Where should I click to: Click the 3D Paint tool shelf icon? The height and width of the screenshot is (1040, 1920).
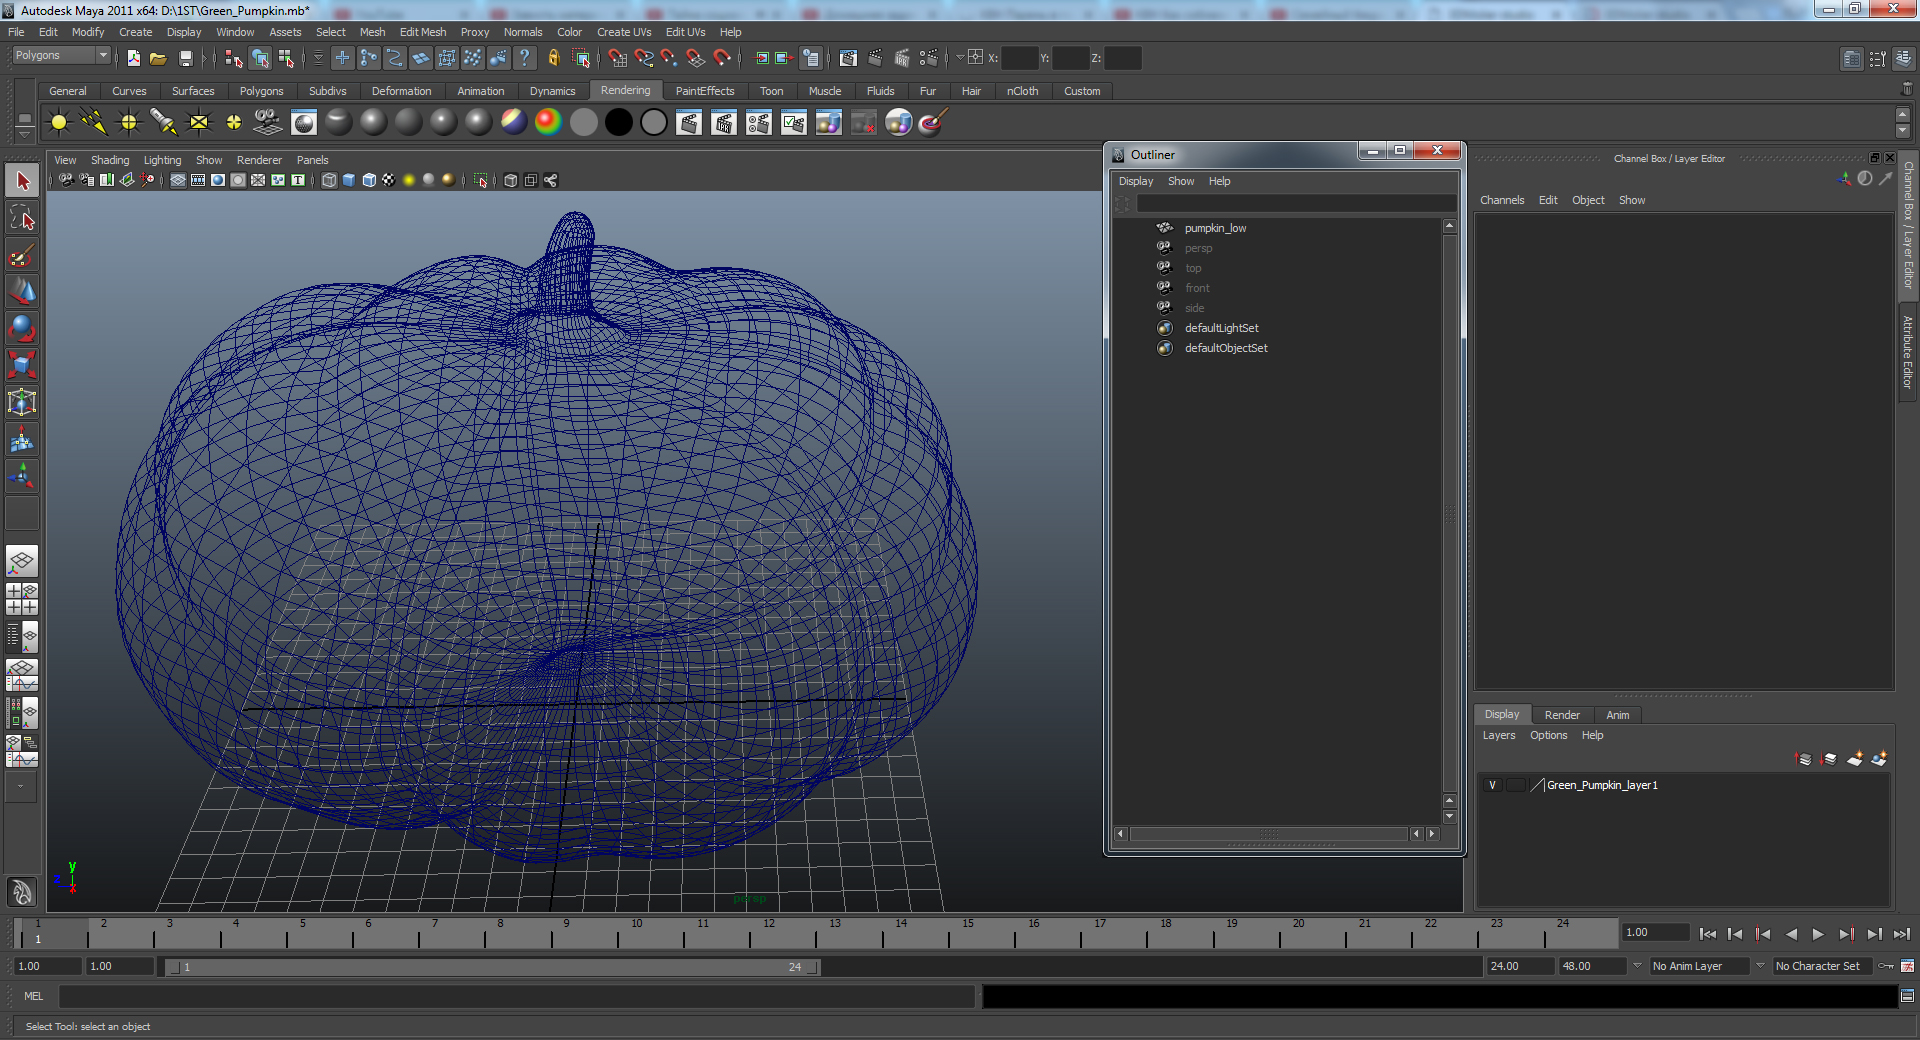point(932,123)
